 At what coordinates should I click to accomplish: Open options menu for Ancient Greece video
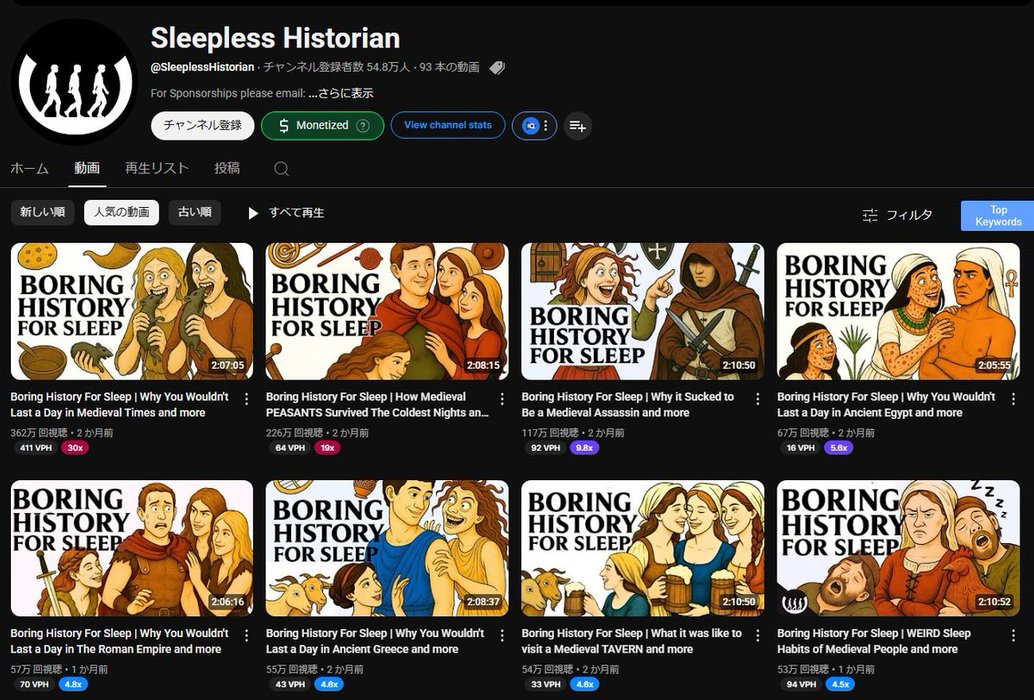[502, 635]
